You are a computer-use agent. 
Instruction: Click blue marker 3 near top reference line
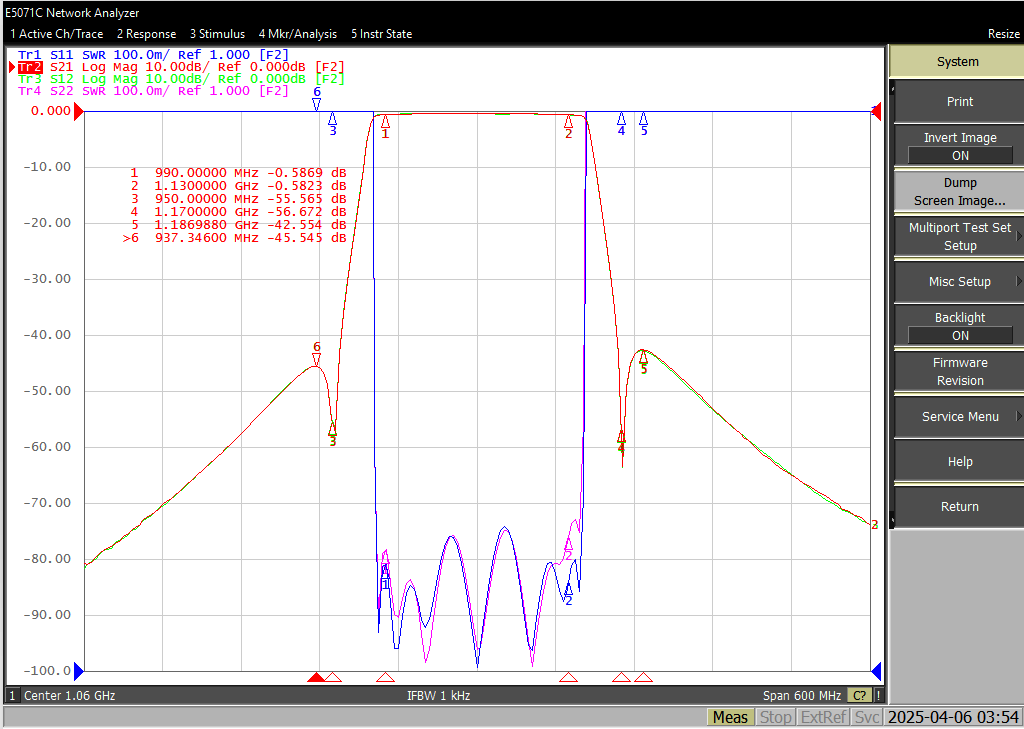332,124
